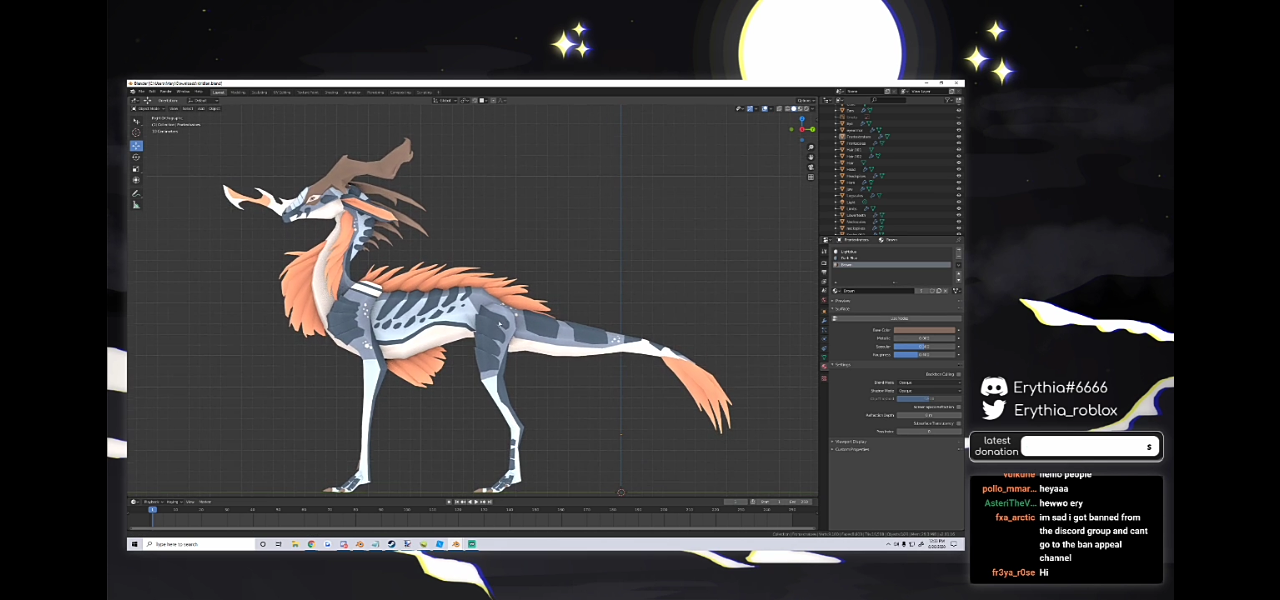Image resolution: width=1280 pixels, height=600 pixels.
Task: Click the Use Nodes button
Action: click(899, 319)
